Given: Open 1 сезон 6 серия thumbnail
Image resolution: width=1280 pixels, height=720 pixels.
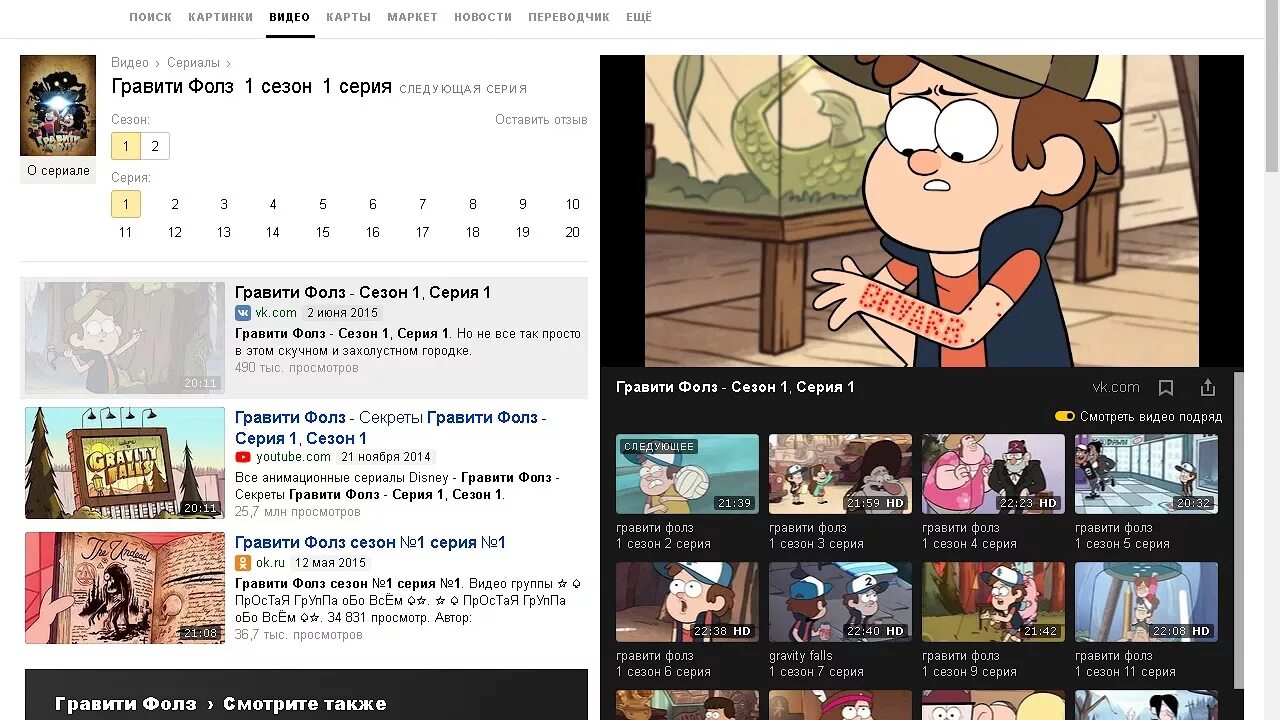Looking at the screenshot, I should tap(687, 602).
